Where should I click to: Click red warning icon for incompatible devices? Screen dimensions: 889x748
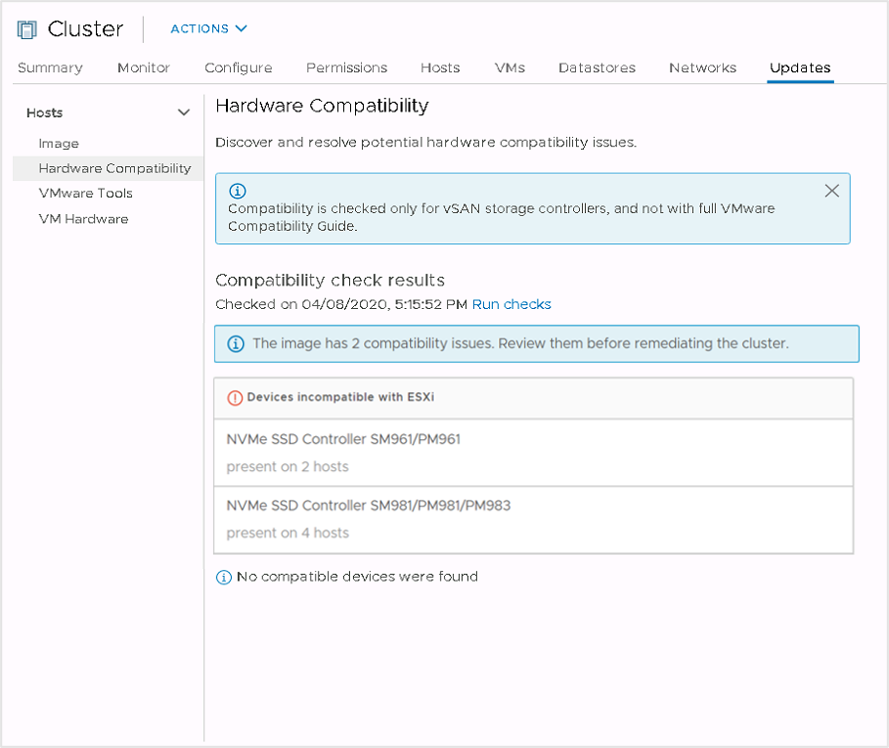pyautogui.click(x=235, y=398)
